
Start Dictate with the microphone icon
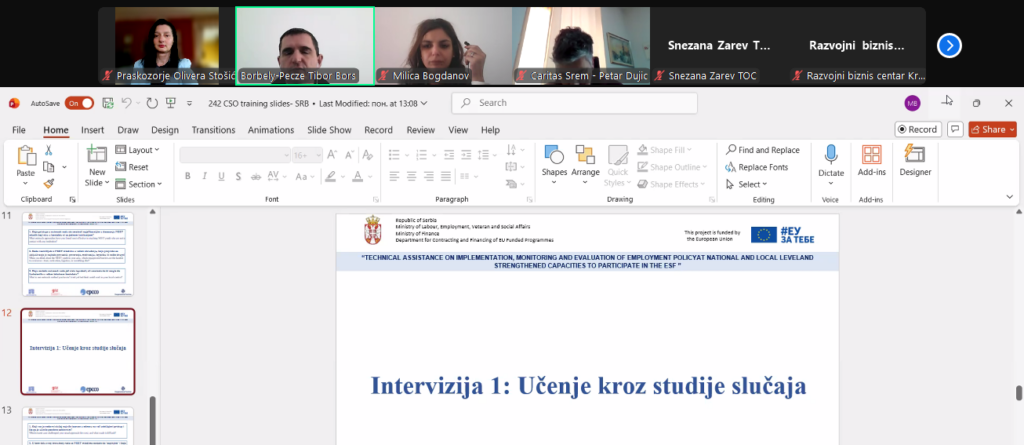(830, 160)
